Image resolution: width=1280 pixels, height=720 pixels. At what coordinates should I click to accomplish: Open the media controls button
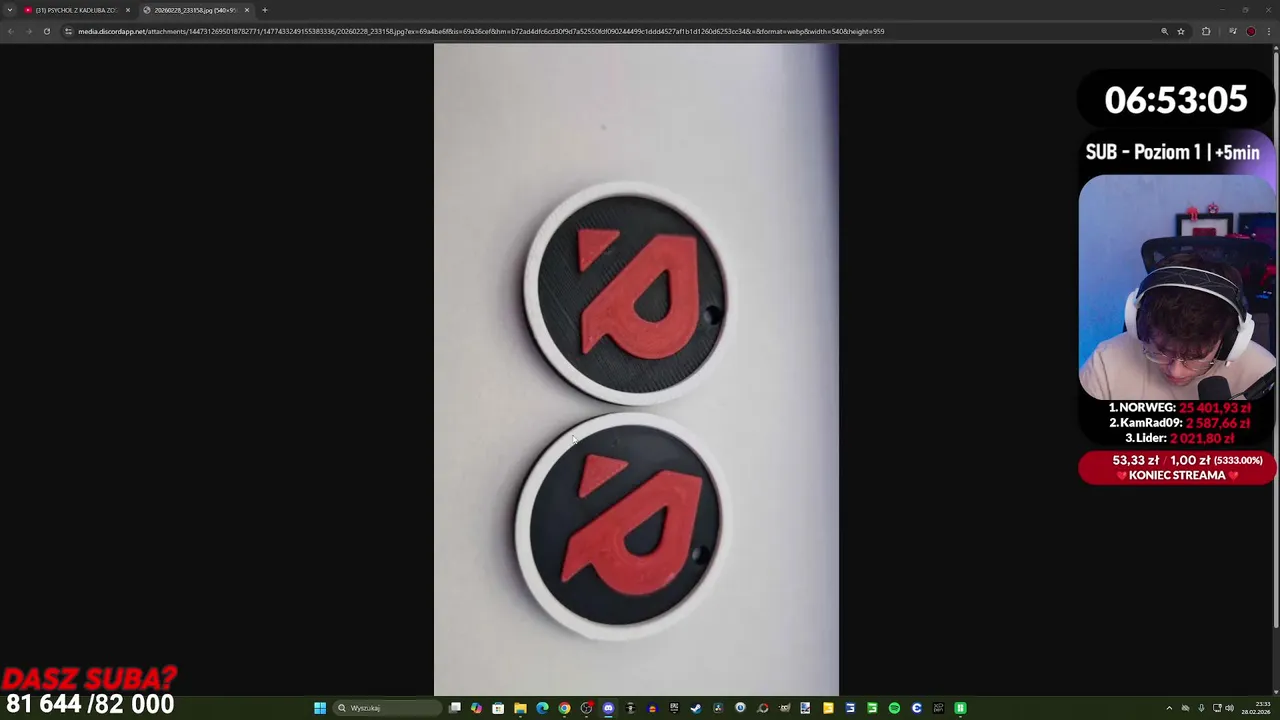pyautogui.click(x=1233, y=31)
